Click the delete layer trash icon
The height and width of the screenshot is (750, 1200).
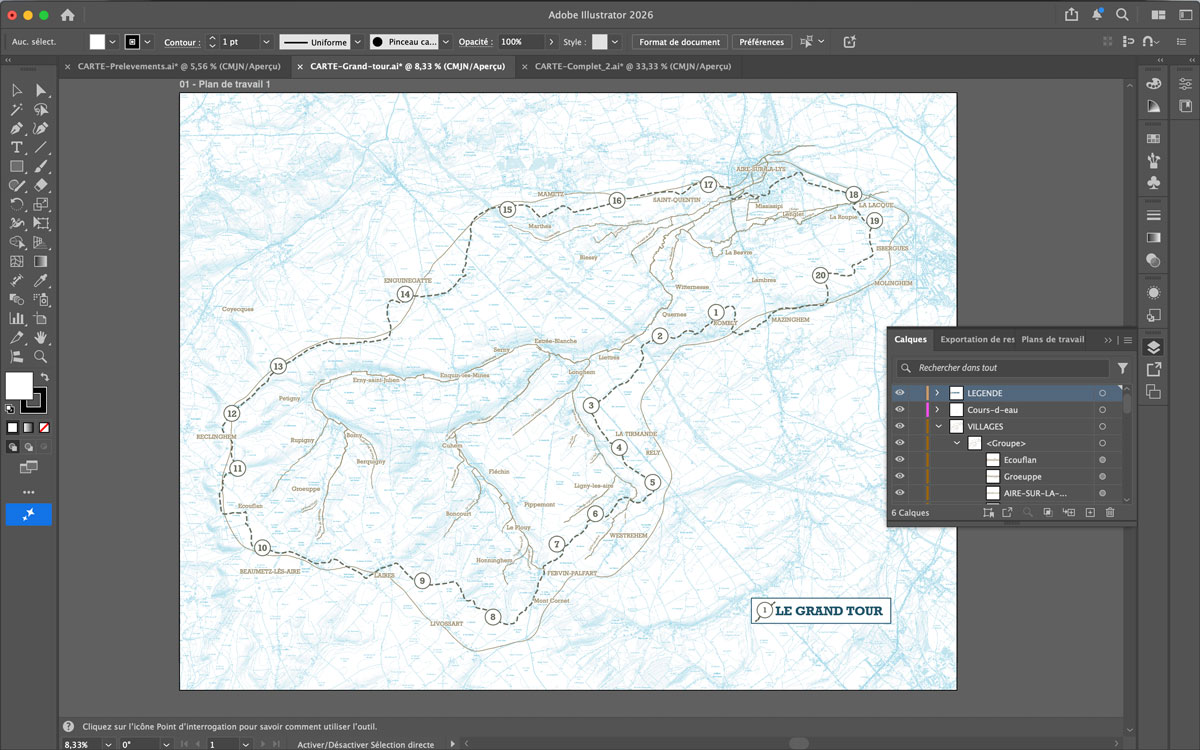tap(1110, 513)
